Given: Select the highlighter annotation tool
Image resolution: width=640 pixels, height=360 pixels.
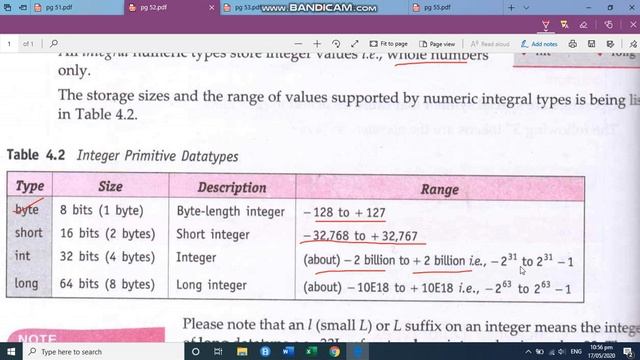Looking at the screenshot, I should point(564,25).
